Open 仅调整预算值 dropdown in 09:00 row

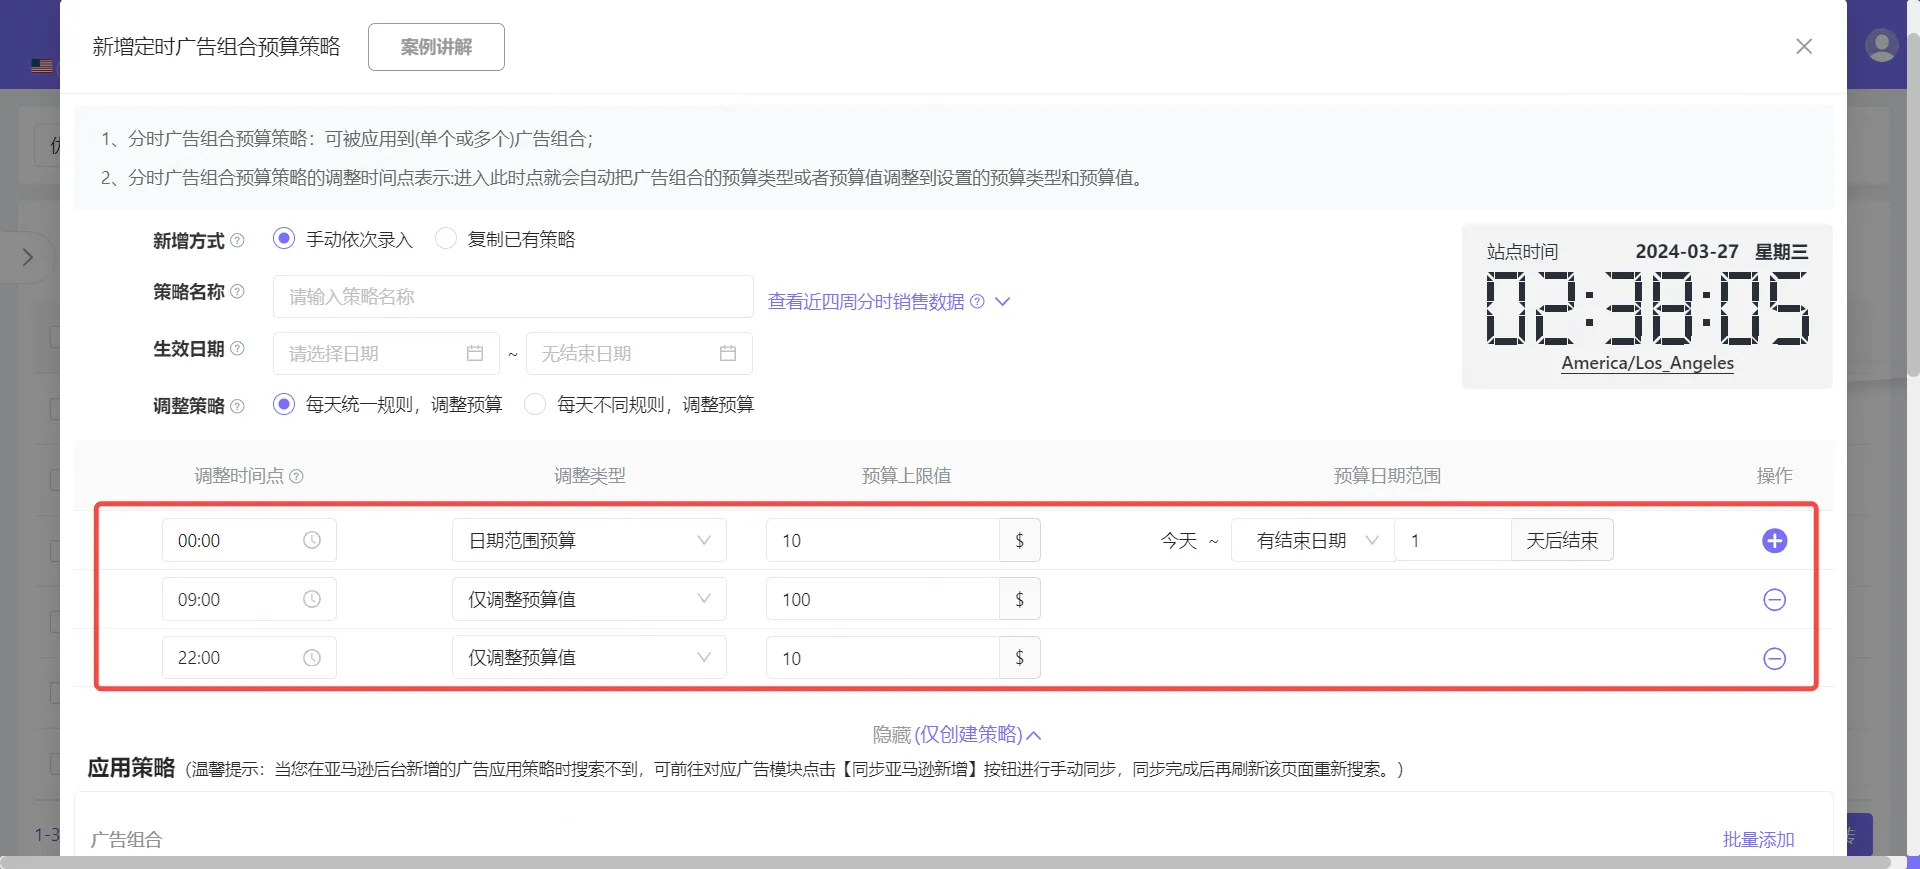point(589,599)
